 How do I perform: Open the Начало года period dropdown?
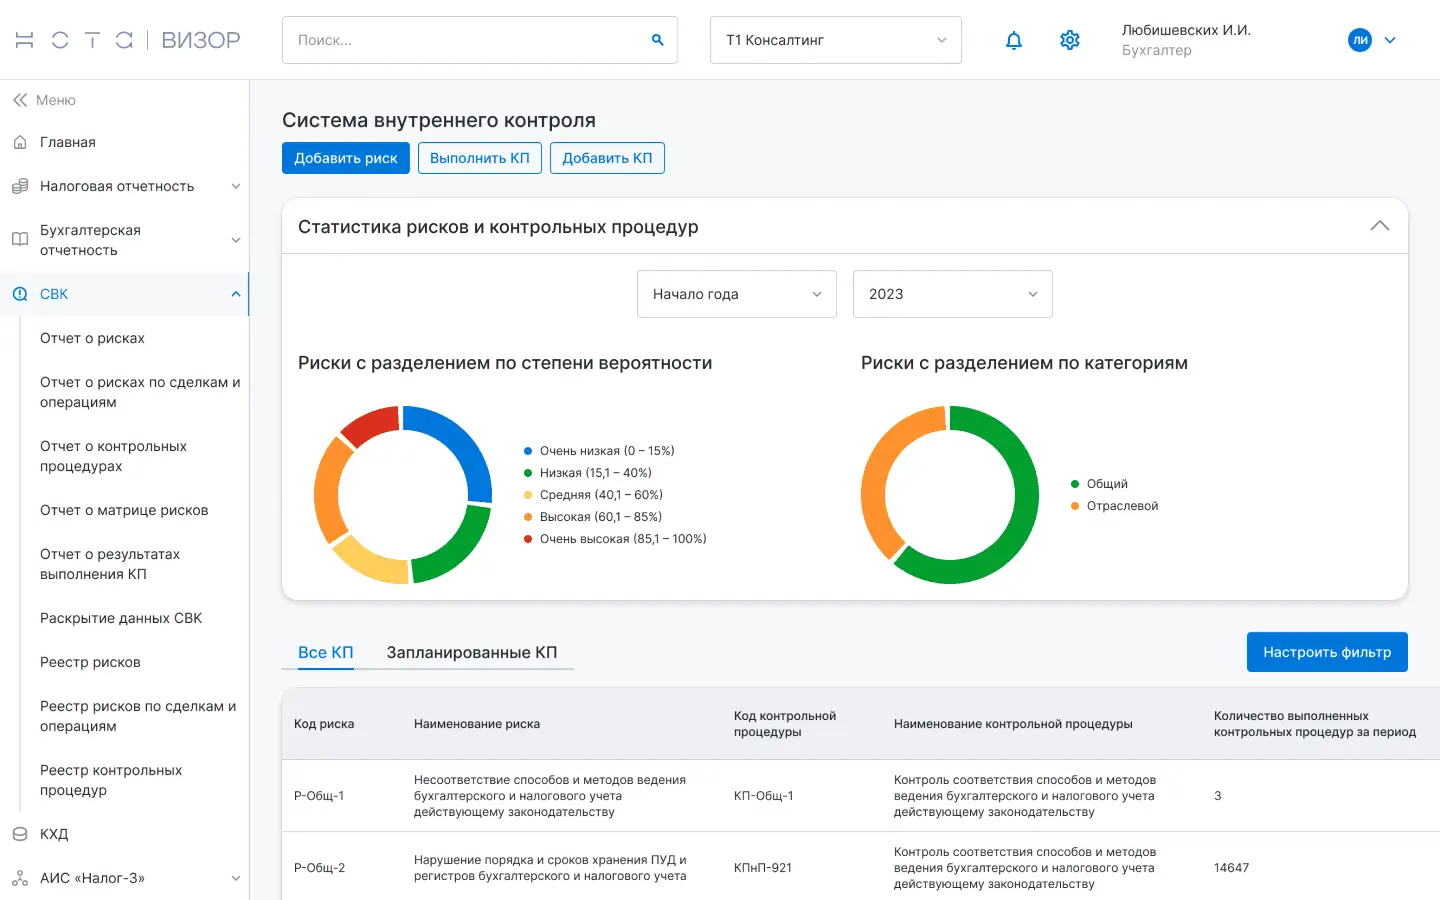737,294
